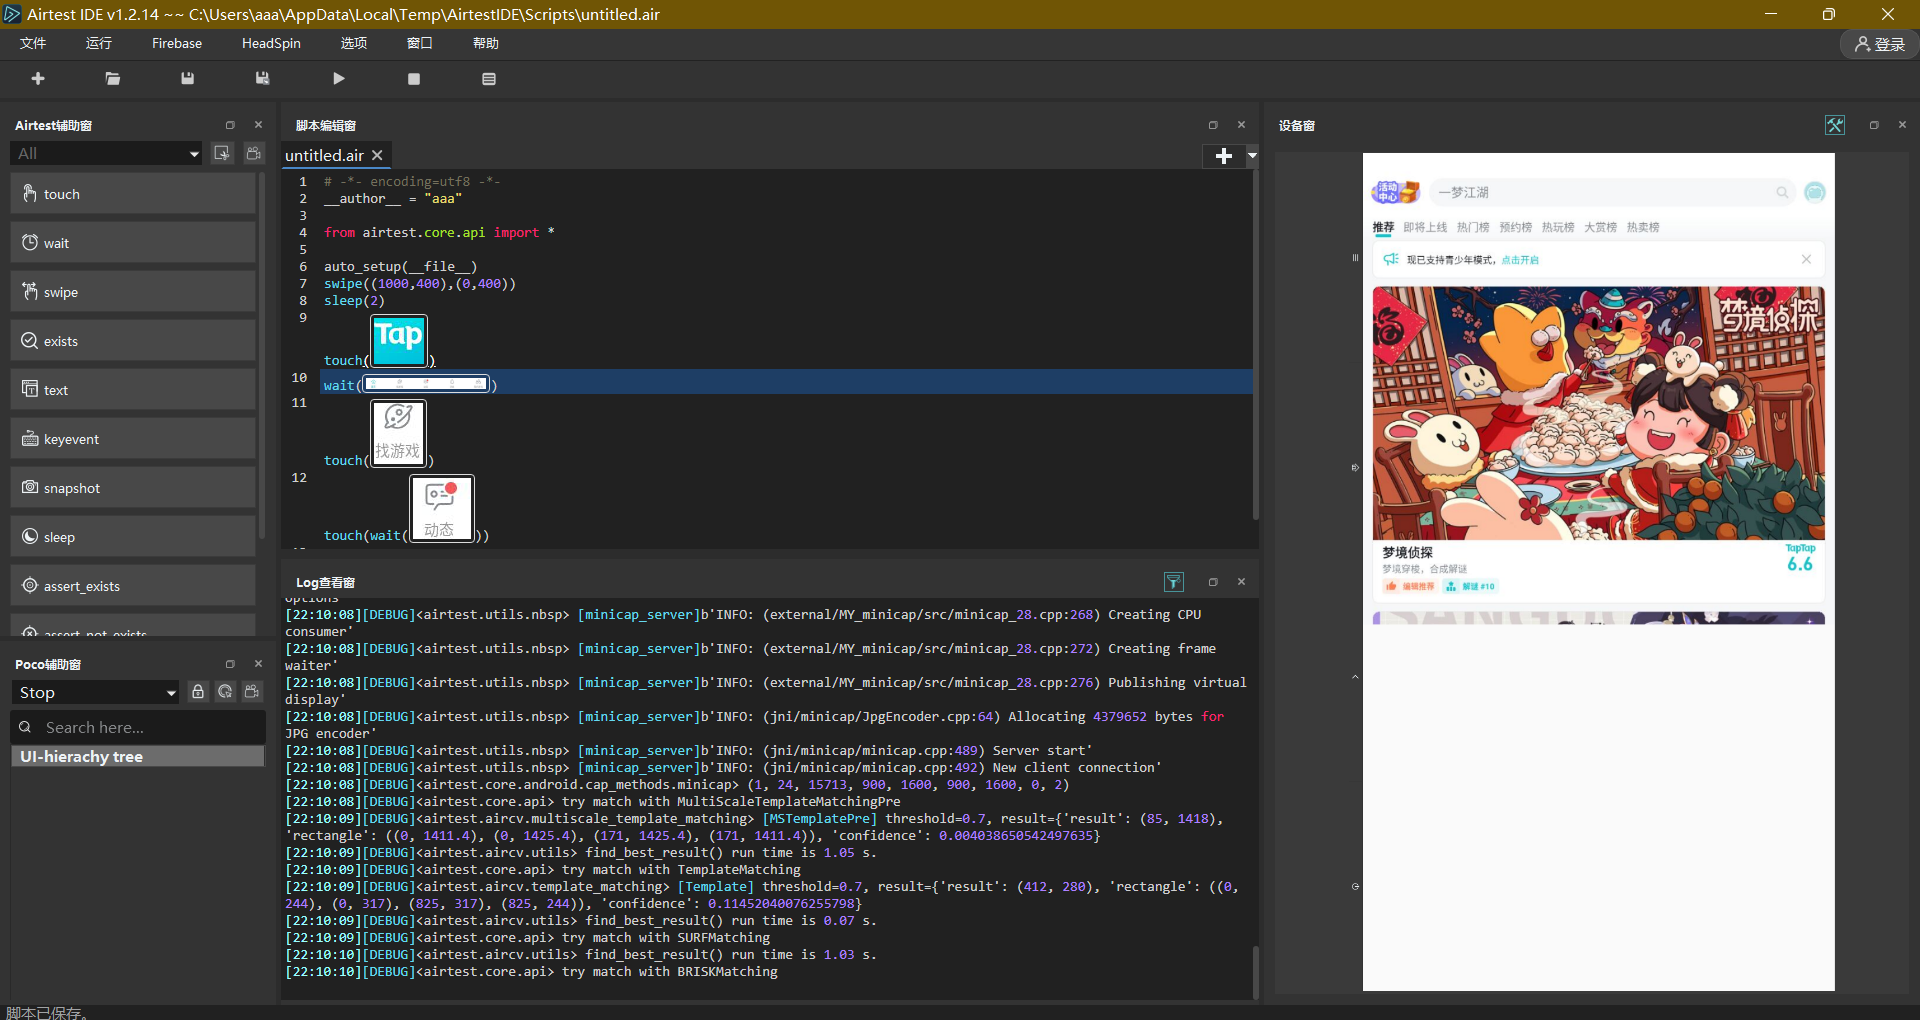Click the wait() template image on line 10
Screen dimensions: 1920x1020
[426, 384]
